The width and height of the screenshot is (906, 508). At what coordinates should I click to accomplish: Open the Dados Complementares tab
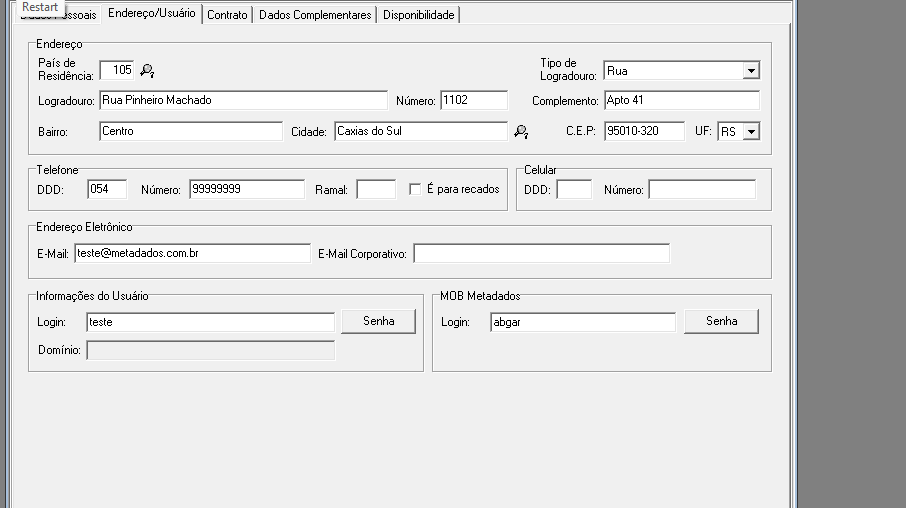coord(315,15)
